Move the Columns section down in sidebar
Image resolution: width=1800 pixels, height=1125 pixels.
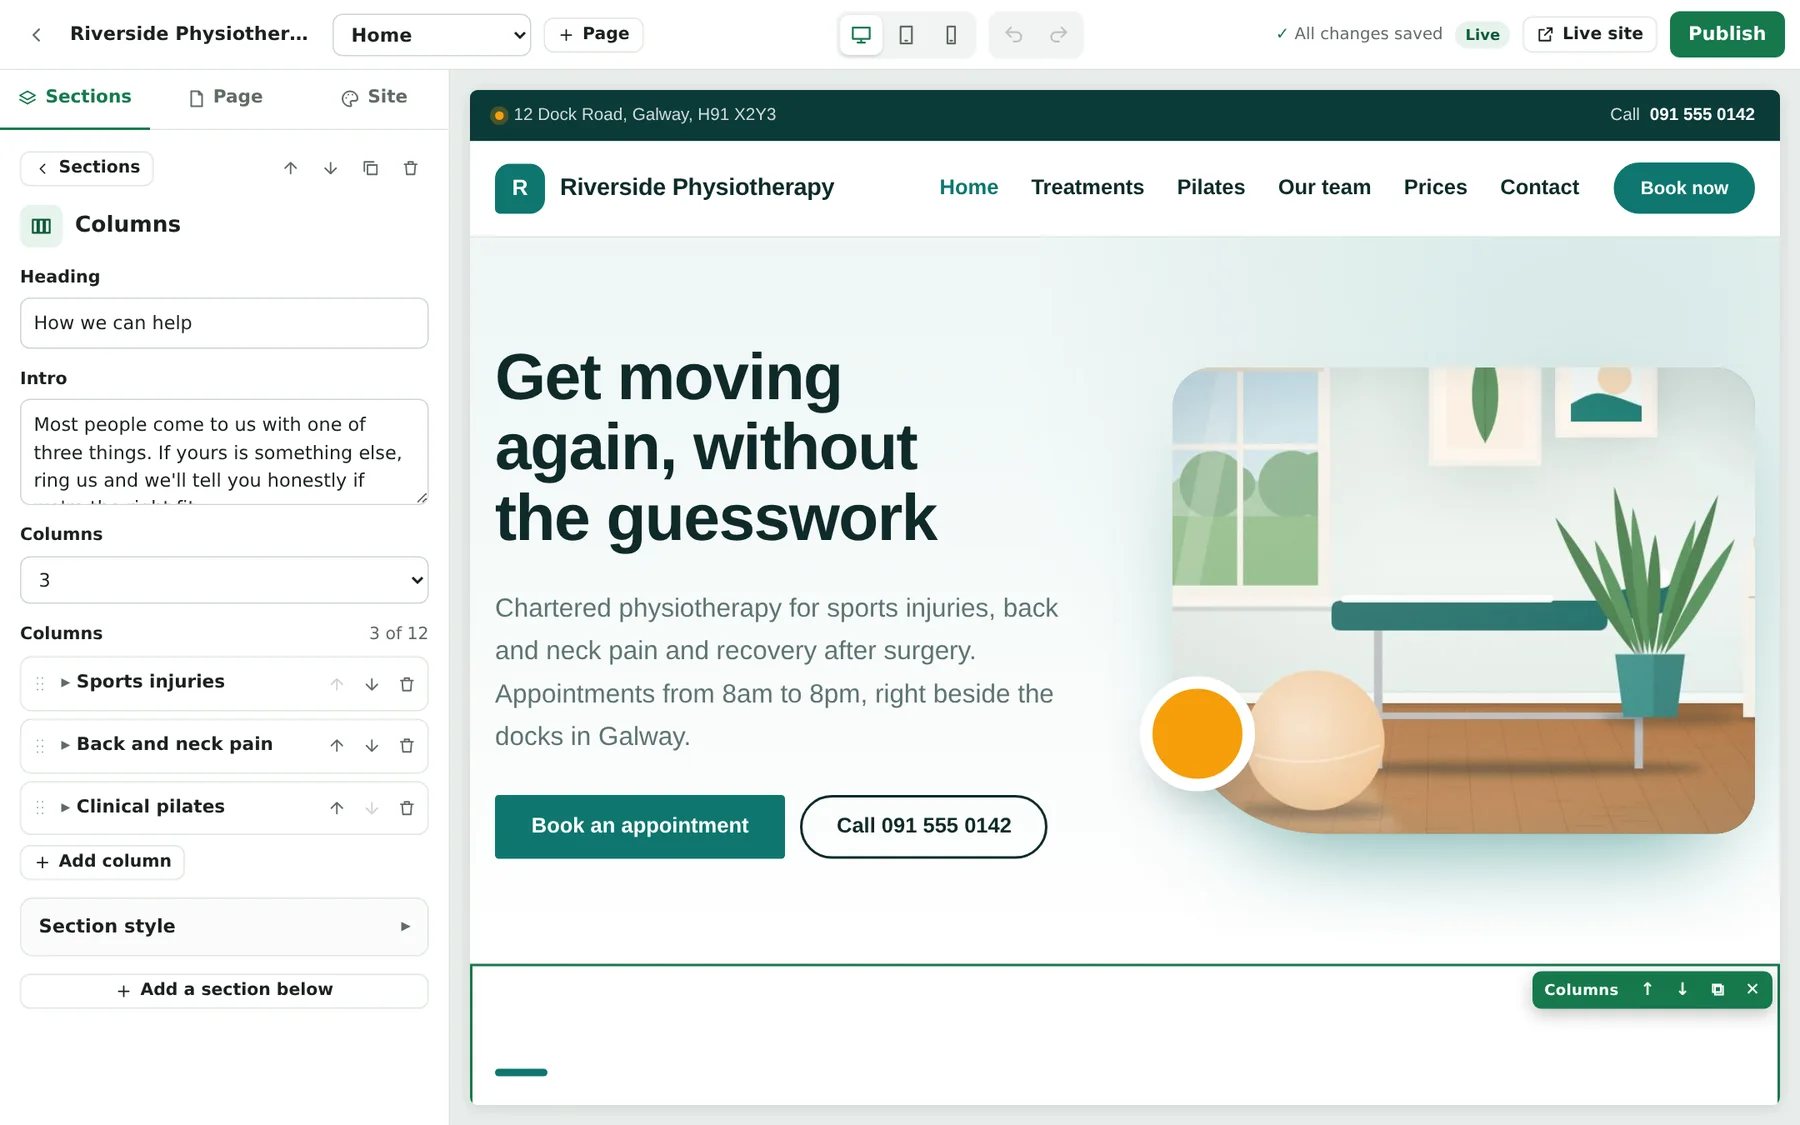click(331, 168)
